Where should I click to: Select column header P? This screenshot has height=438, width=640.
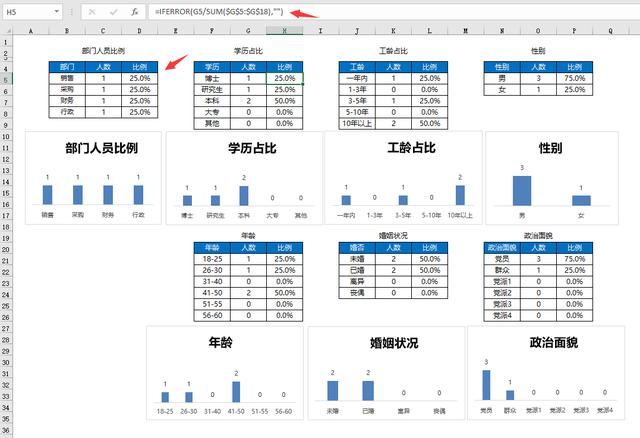574,31
